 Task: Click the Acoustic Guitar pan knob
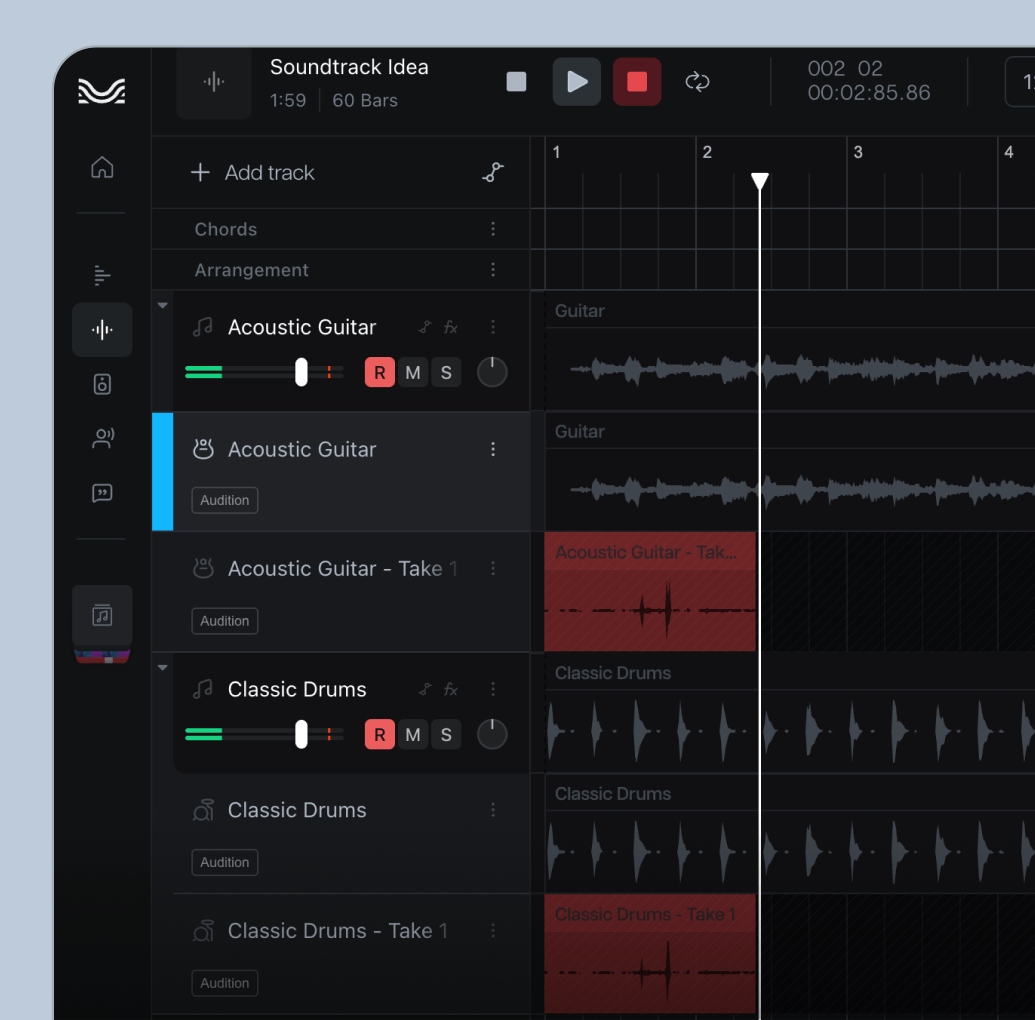[492, 372]
